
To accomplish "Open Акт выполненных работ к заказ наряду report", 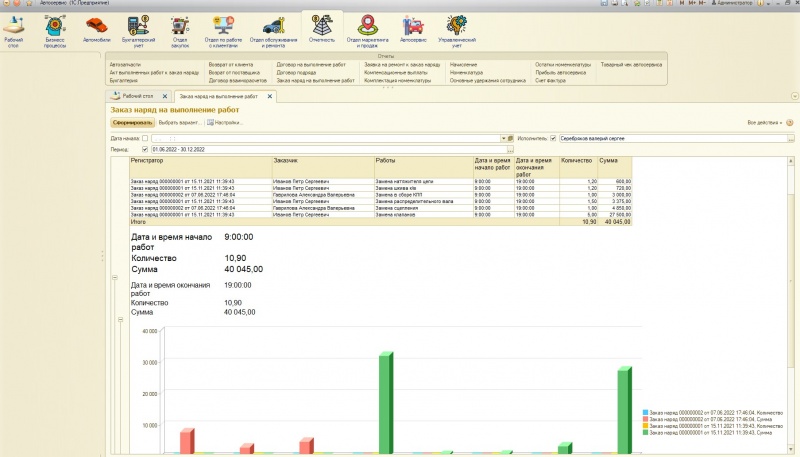I will point(154,72).
